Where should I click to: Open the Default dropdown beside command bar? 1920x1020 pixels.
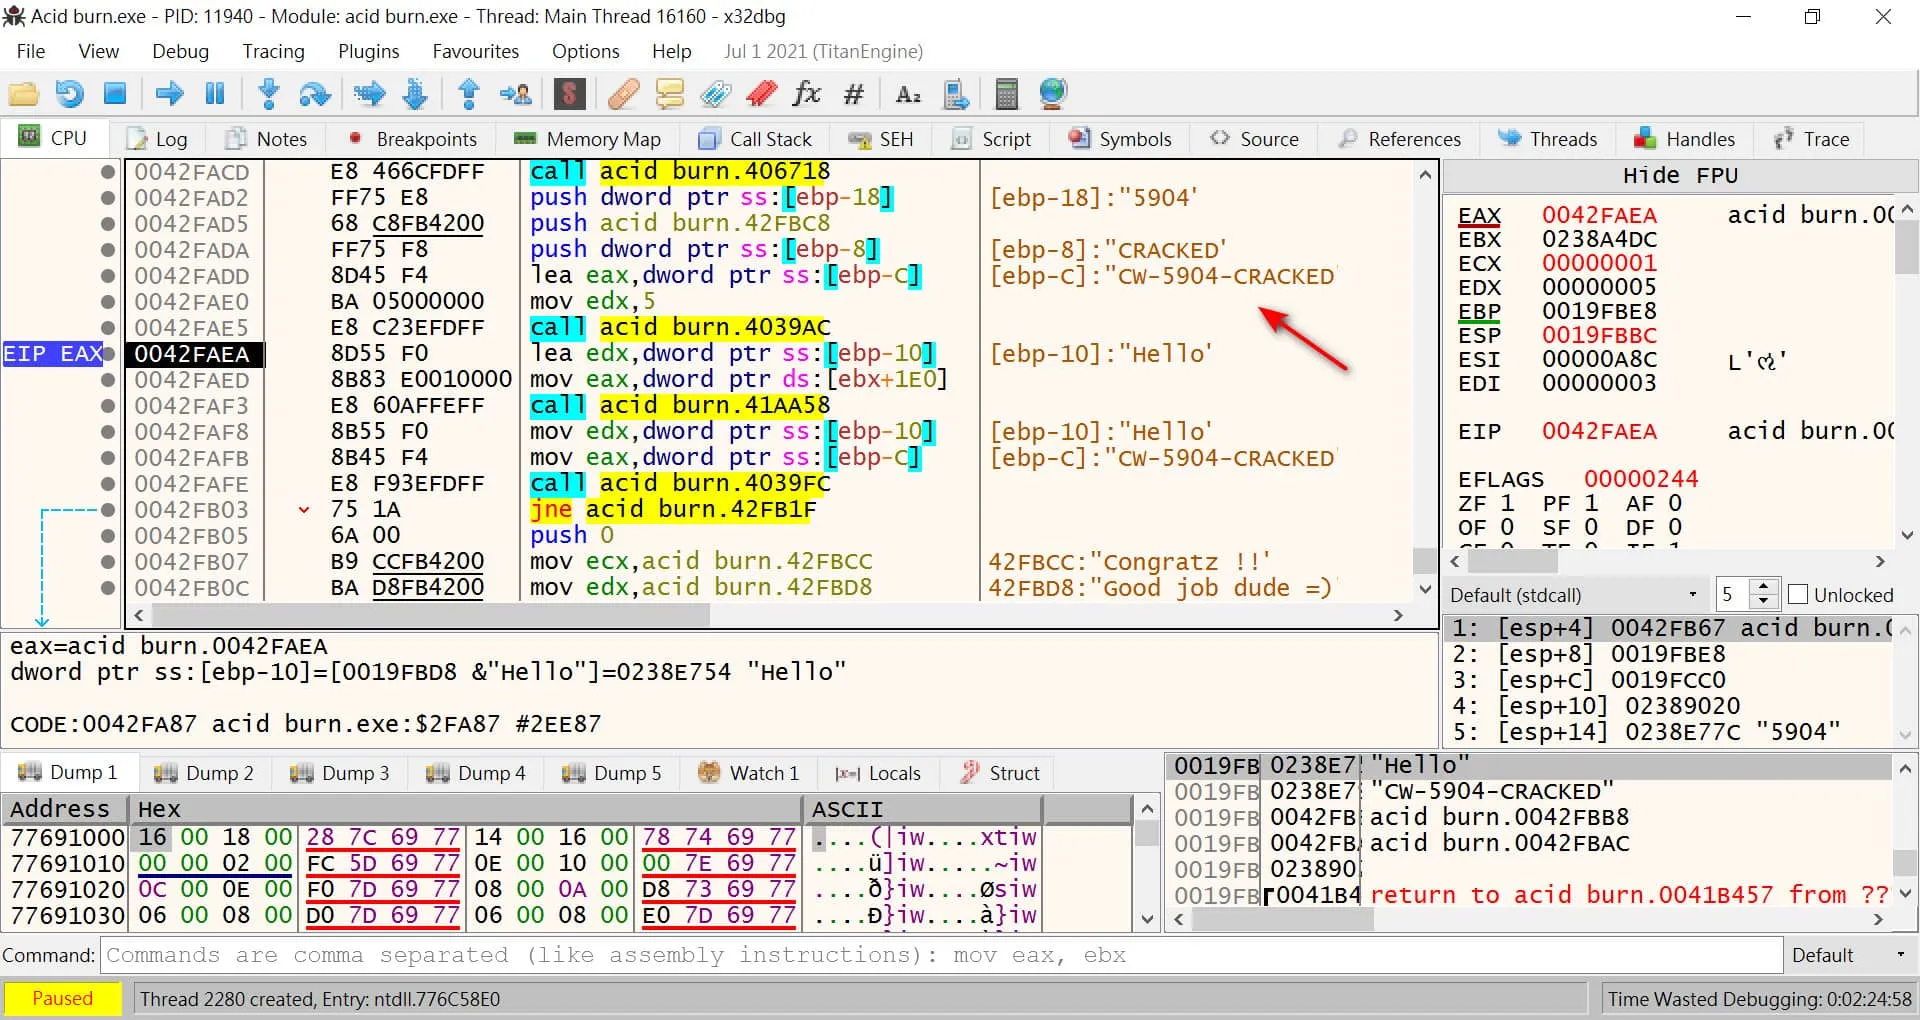pyautogui.click(x=1848, y=955)
